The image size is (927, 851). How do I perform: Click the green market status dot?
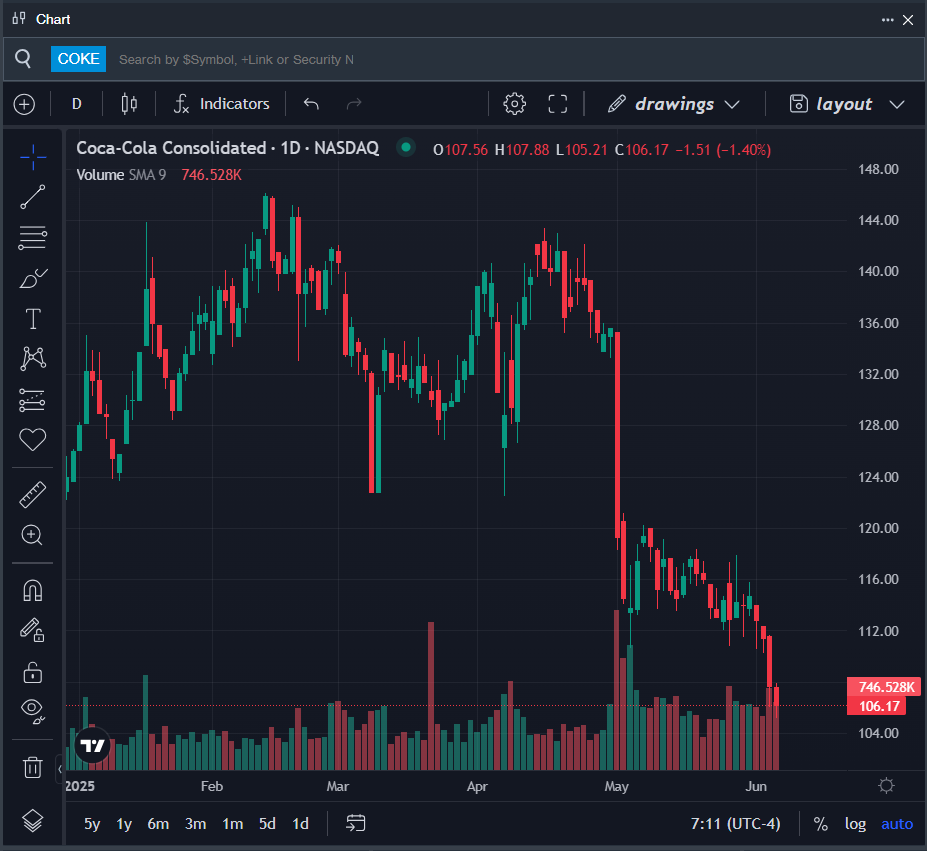point(406,147)
